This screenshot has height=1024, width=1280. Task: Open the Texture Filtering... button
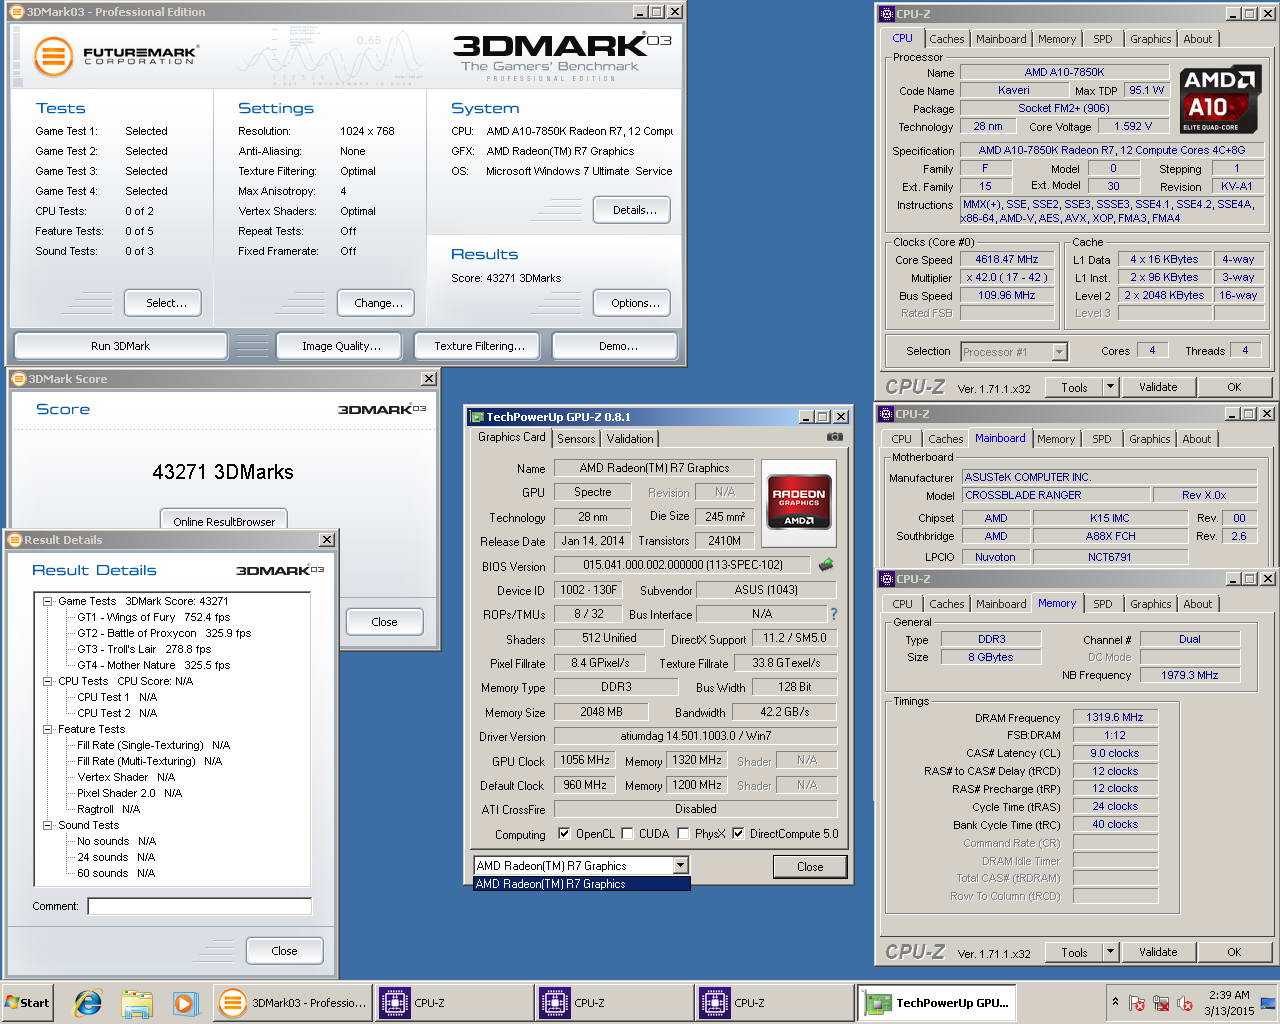pos(479,346)
